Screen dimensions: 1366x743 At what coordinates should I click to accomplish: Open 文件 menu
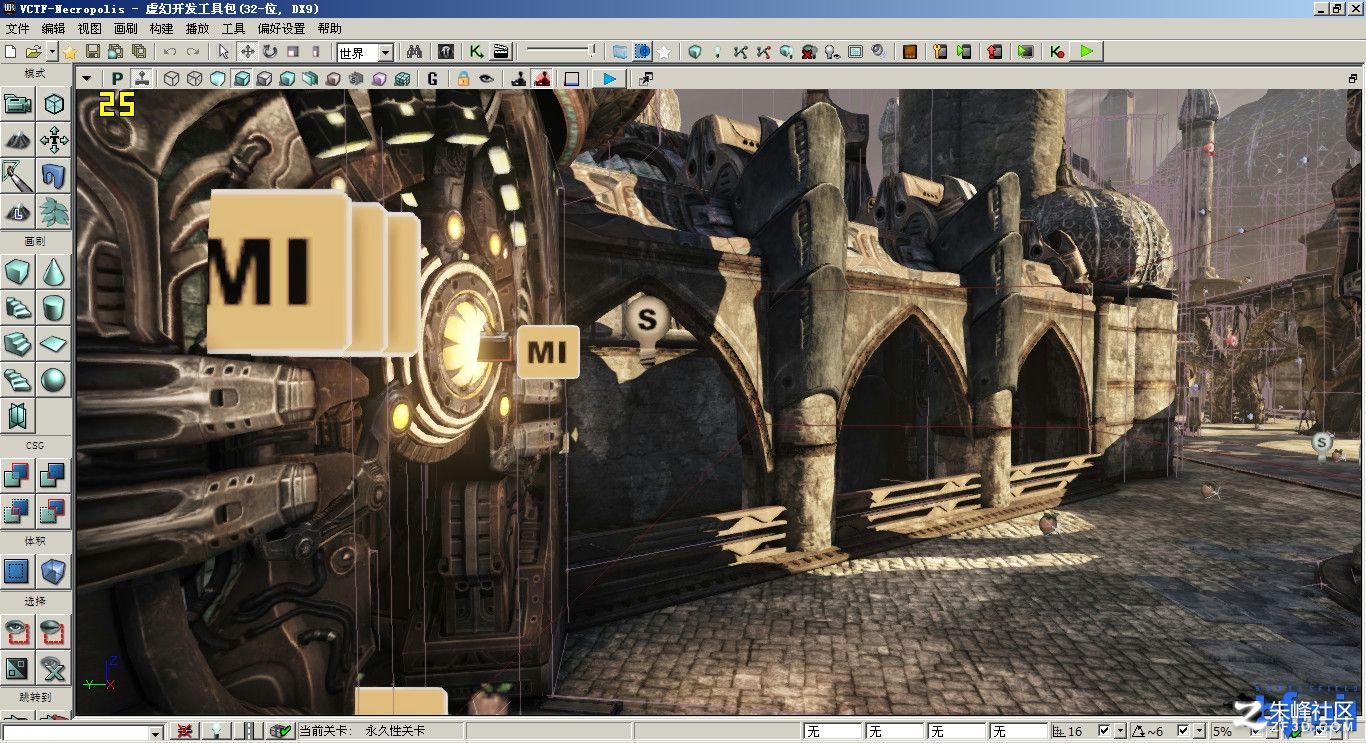[x=18, y=29]
